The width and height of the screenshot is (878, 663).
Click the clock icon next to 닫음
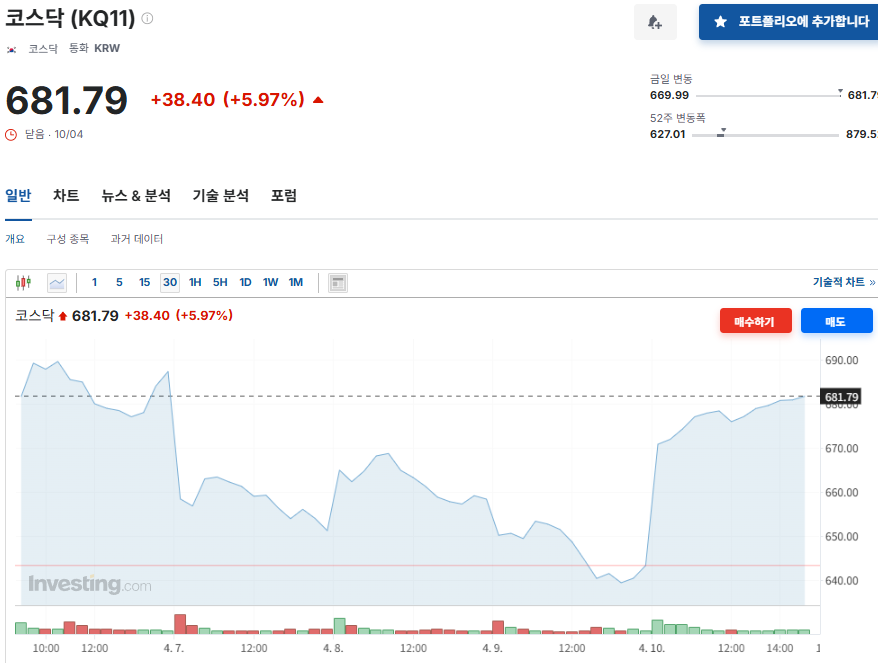(12, 135)
